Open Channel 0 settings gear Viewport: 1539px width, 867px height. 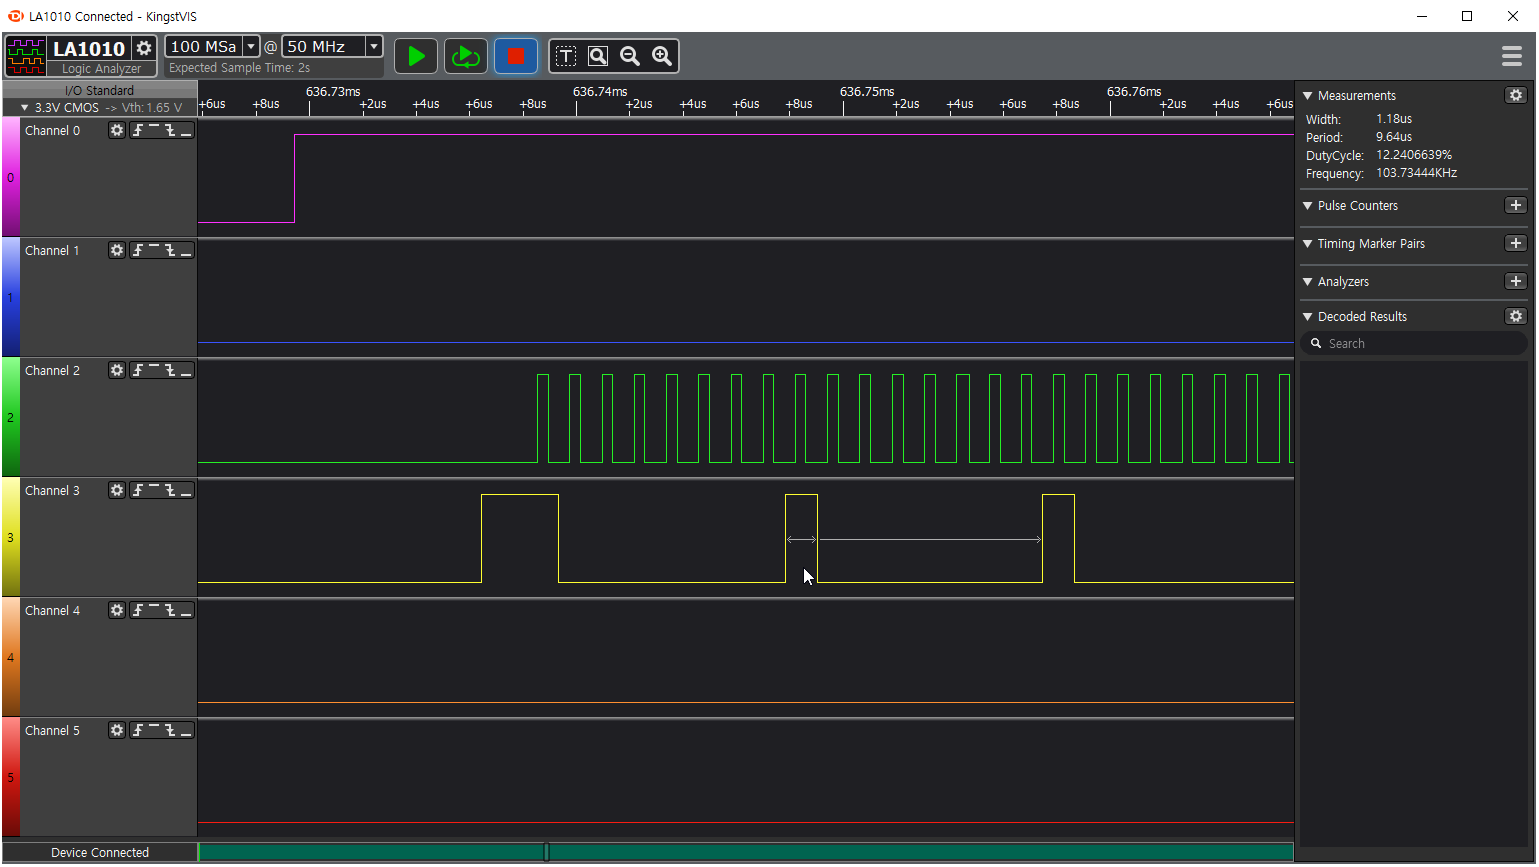(x=117, y=130)
